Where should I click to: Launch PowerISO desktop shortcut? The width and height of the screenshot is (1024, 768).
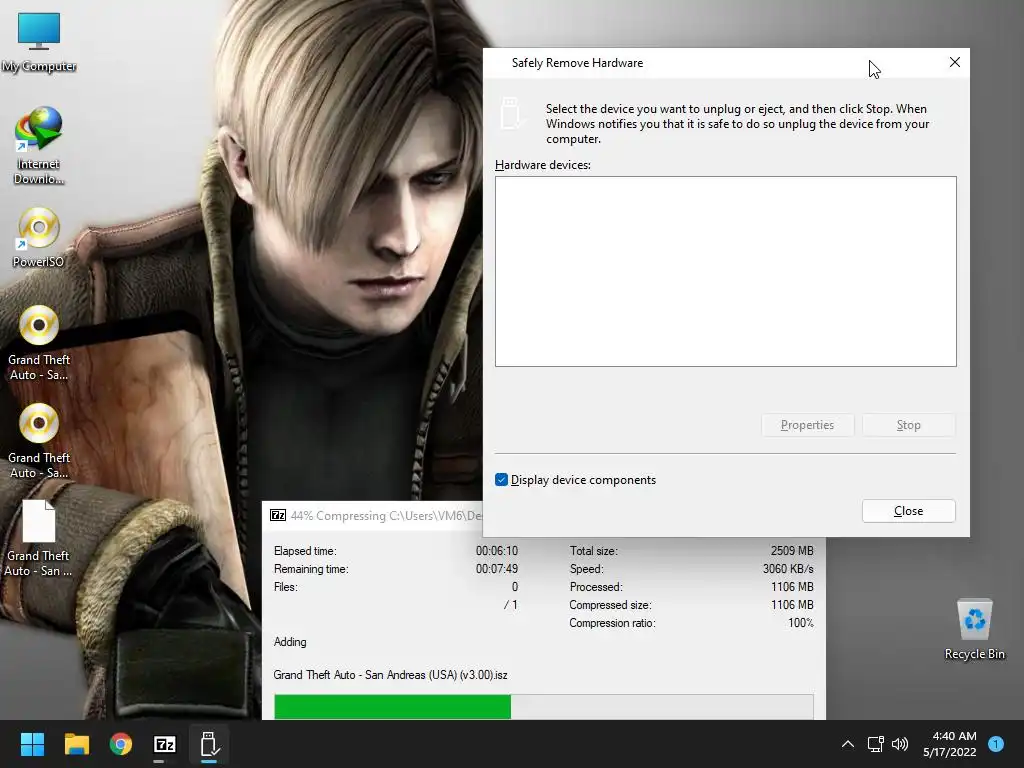(39, 237)
